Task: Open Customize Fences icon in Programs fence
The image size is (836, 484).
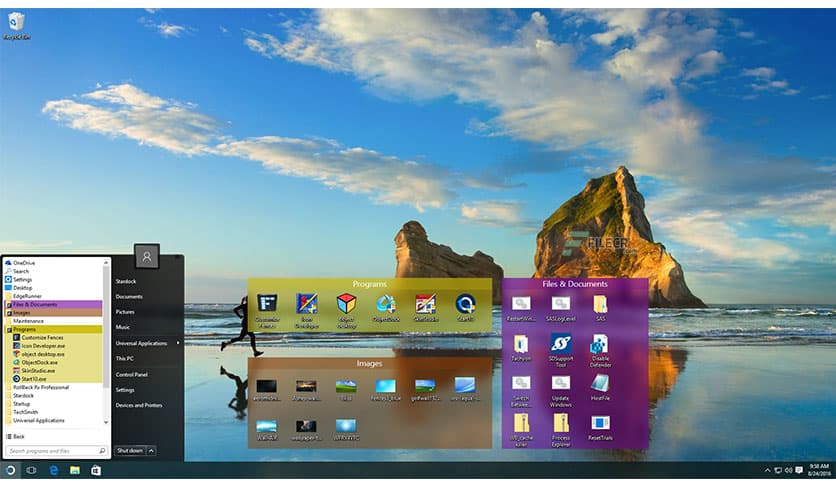Action: (x=267, y=304)
